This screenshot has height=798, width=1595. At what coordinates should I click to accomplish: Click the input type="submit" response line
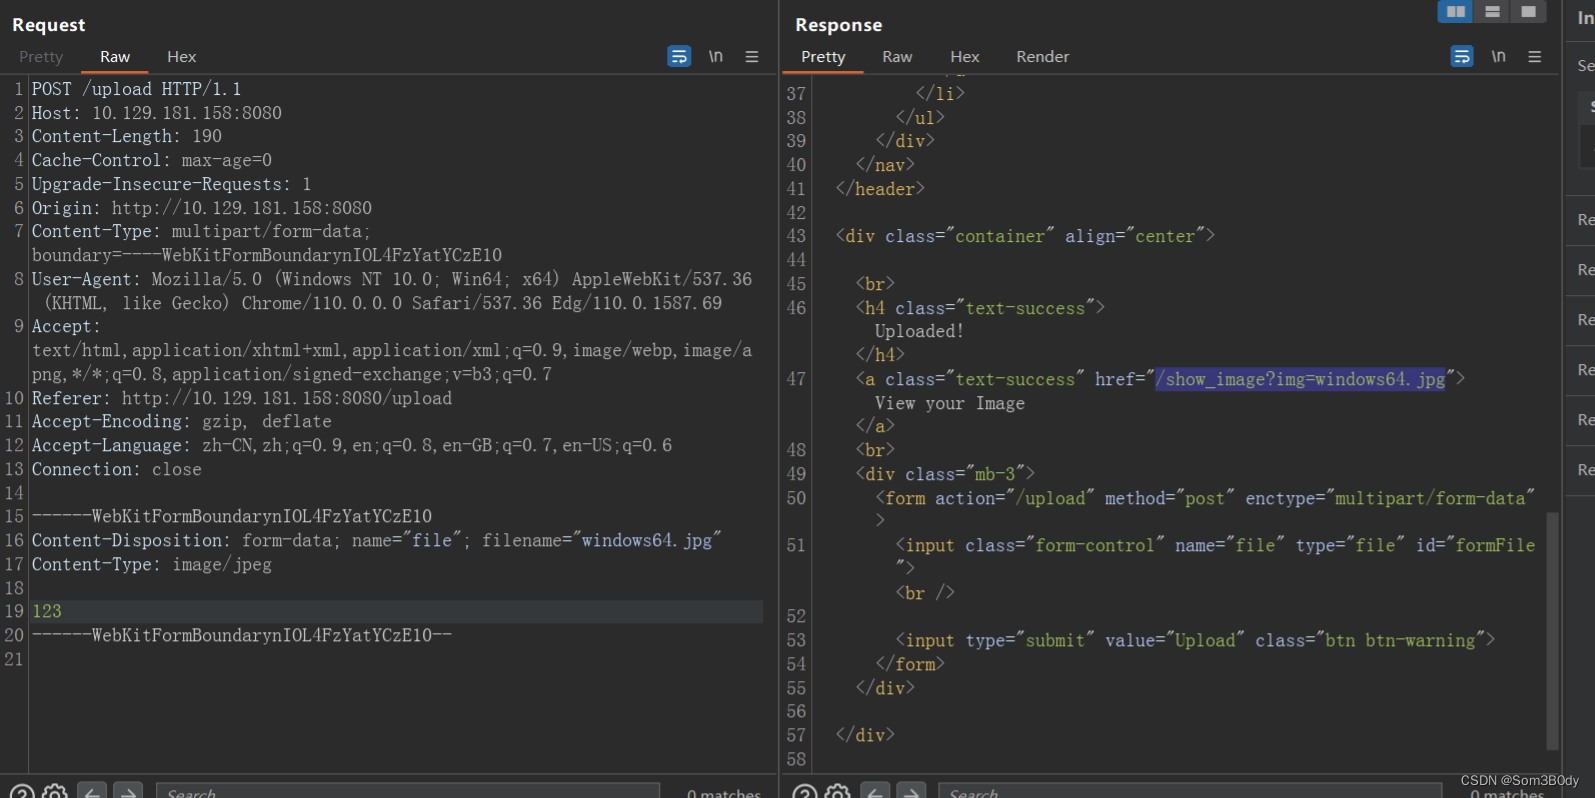tap(1195, 640)
